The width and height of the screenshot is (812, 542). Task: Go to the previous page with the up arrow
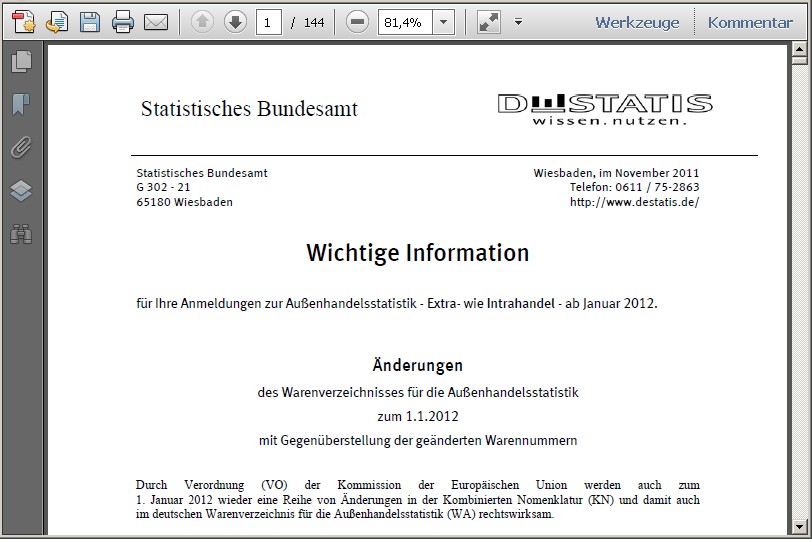click(x=202, y=22)
